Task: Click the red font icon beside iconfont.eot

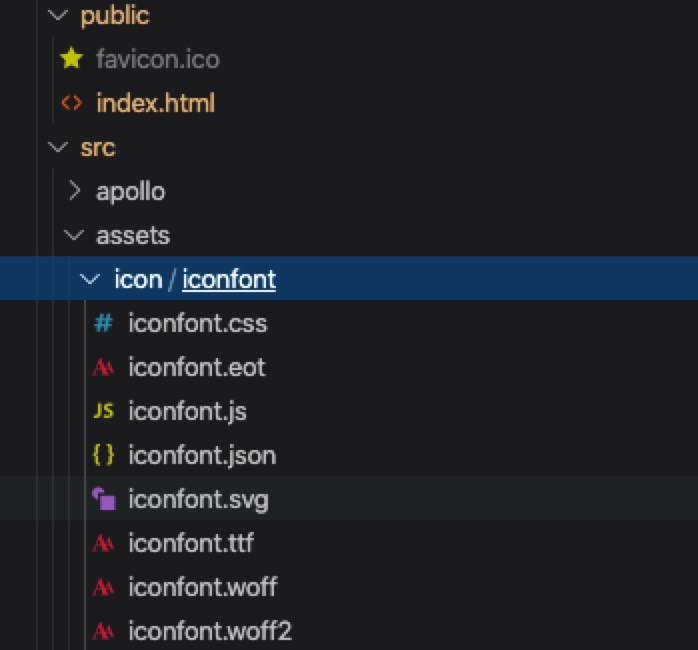Action: (102, 367)
